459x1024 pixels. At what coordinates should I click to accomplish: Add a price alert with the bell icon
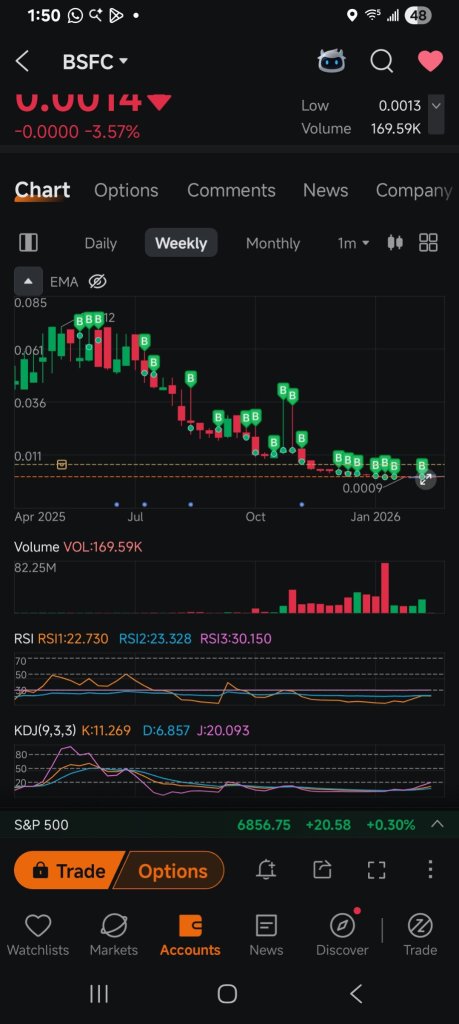[x=266, y=869]
